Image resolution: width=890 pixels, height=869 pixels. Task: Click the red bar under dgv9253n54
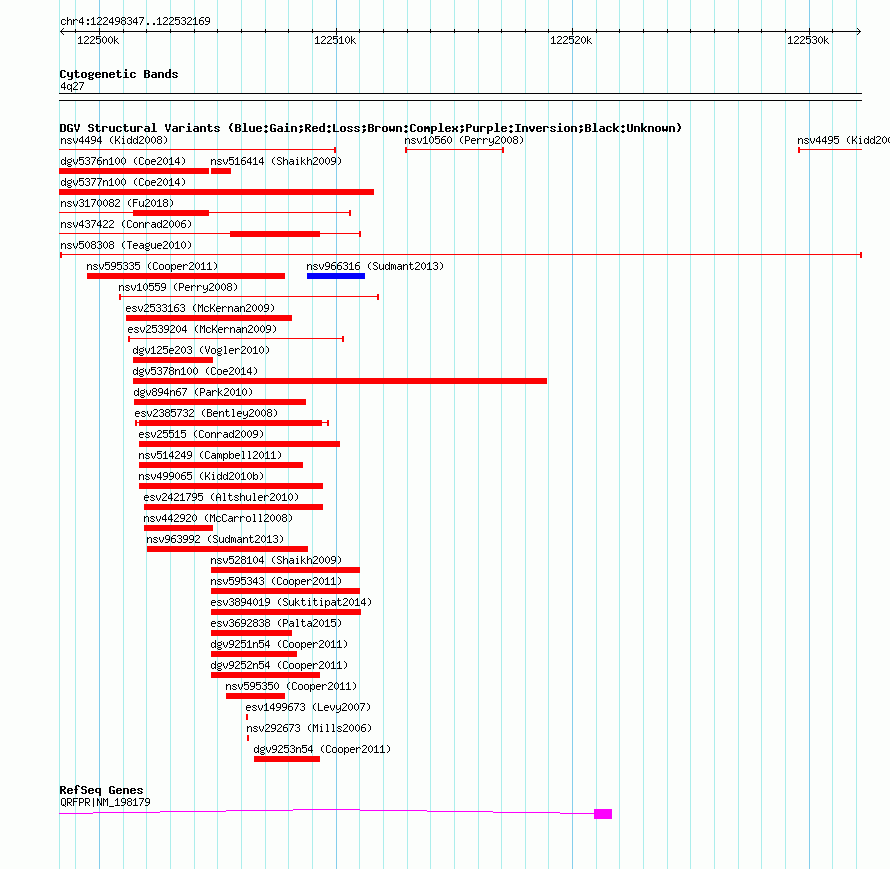pyautogui.click(x=287, y=759)
